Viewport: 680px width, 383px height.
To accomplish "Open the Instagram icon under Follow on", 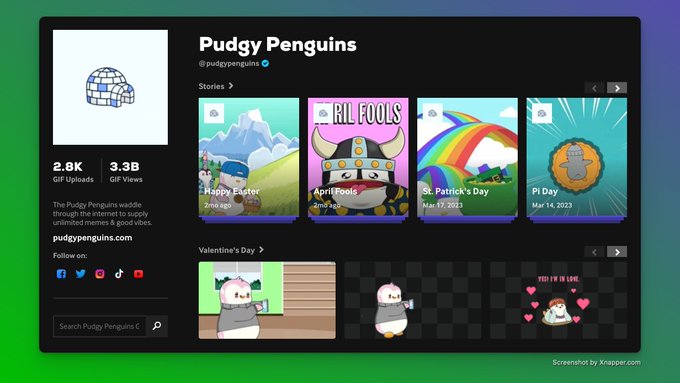I will (100, 274).
